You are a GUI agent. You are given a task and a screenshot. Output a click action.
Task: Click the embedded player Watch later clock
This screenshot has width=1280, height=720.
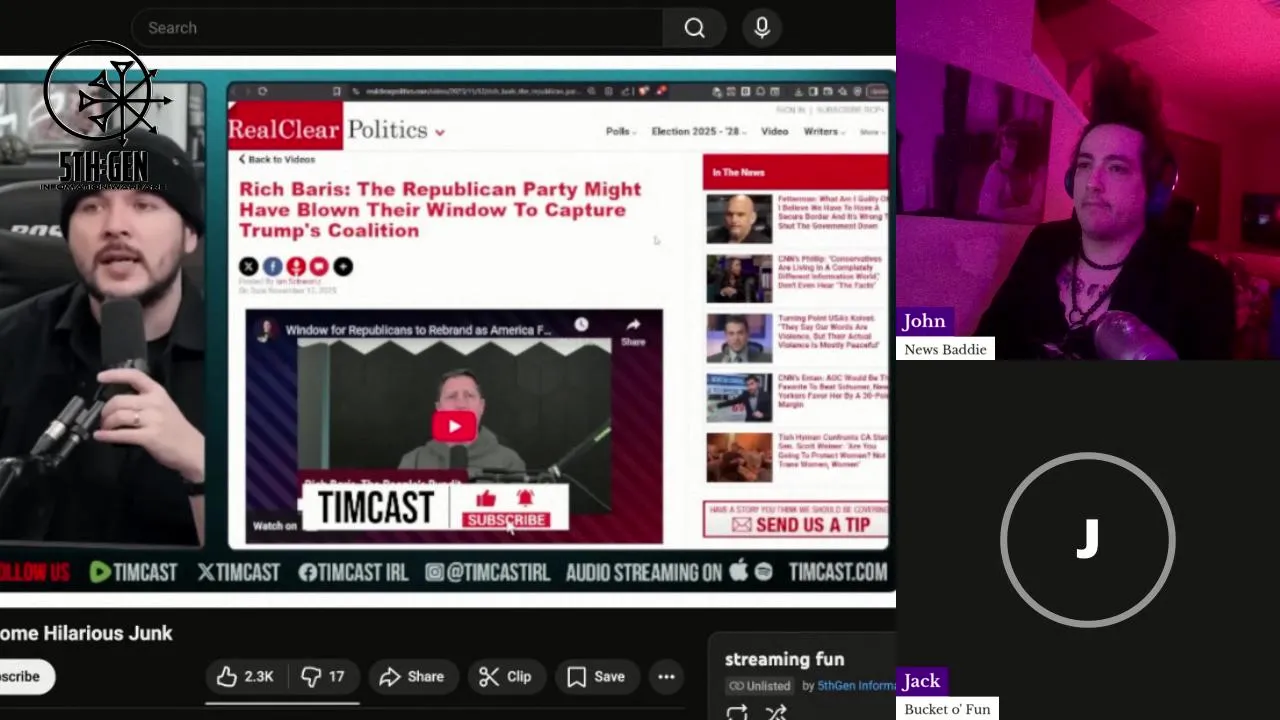(x=581, y=325)
